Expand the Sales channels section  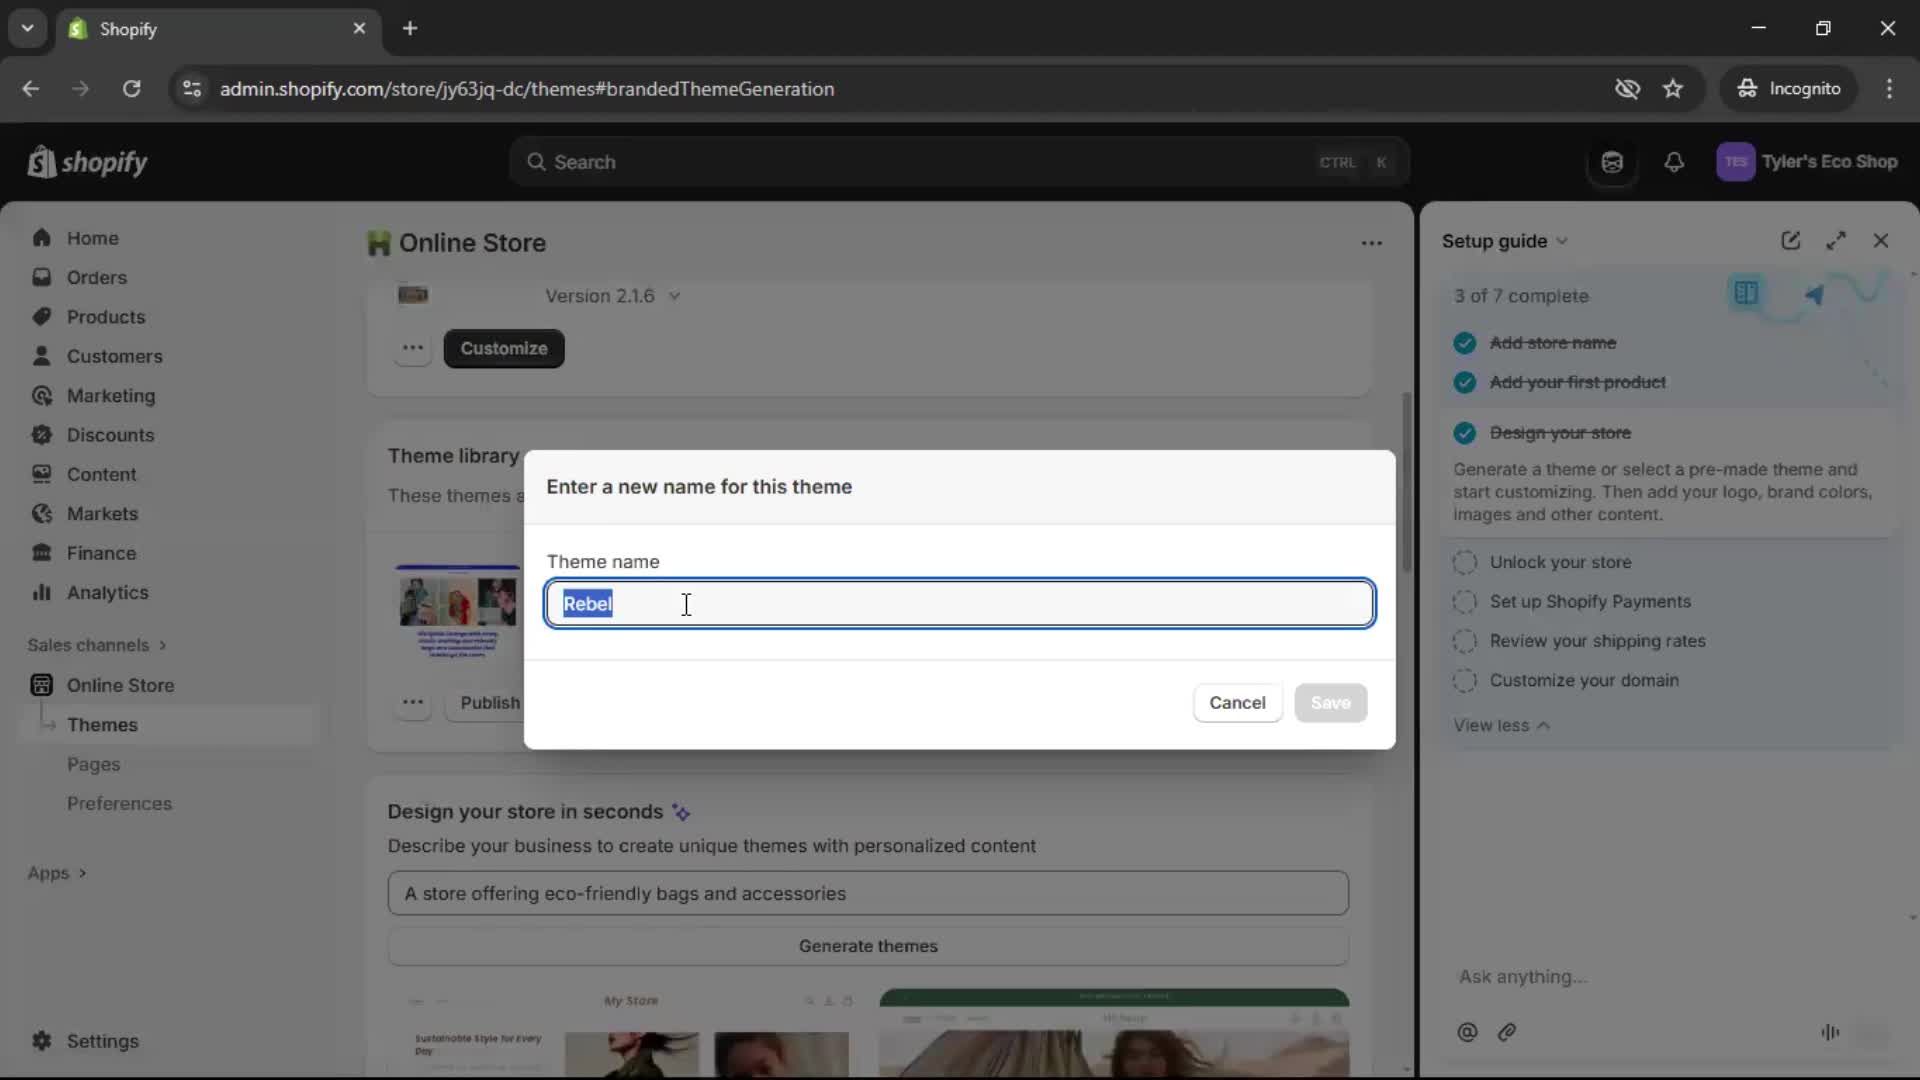(96, 645)
